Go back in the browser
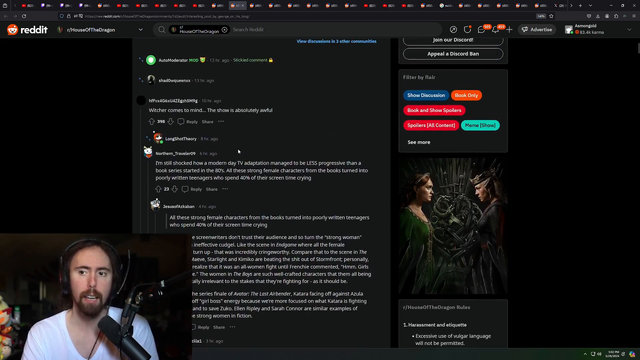This screenshot has height=360, width=640. tap(6, 16)
